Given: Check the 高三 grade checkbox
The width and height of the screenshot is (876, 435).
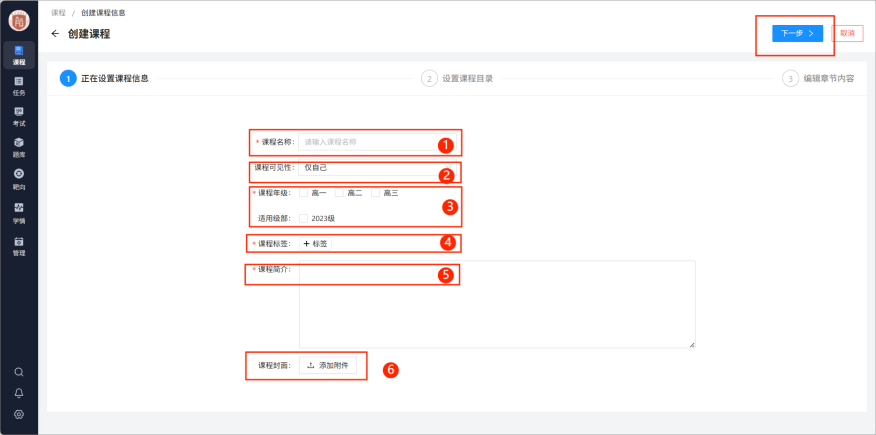Looking at the screenshot, I should tap(375, 193).
